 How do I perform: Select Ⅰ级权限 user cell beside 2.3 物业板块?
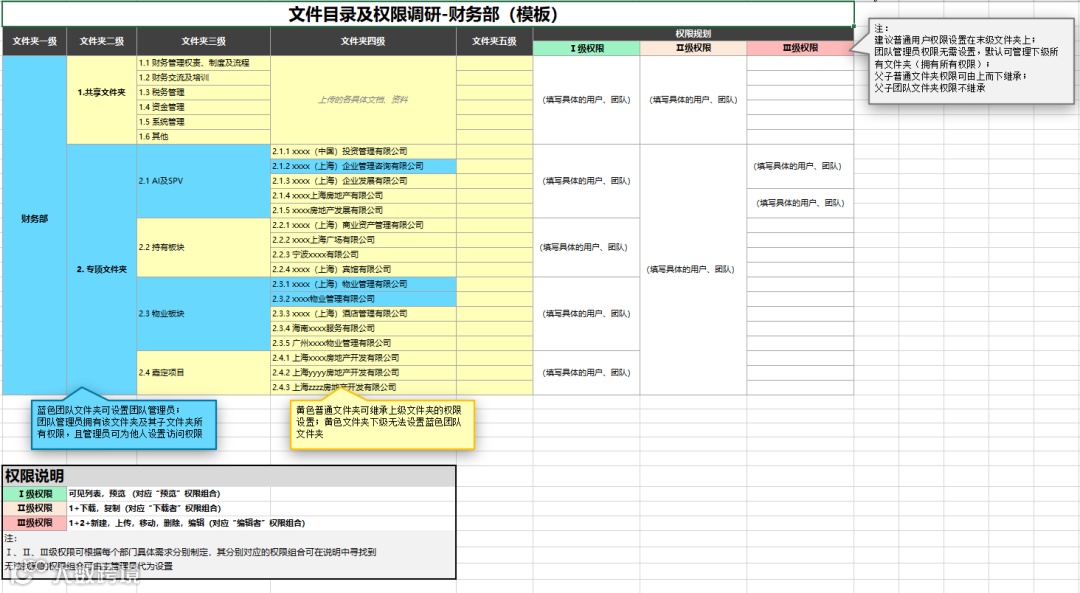tap(586, 313)
